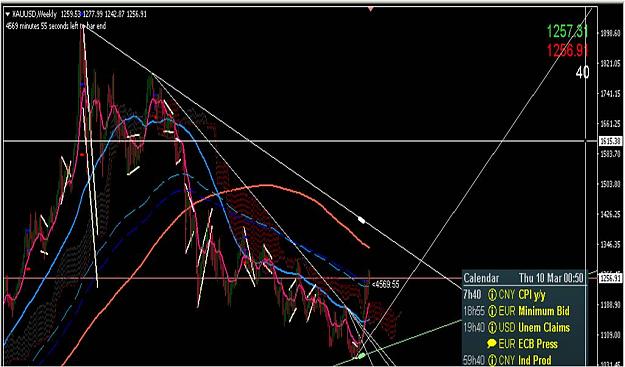
Task: Click the info icon for CNY Ind Prod
Action: pyautogui.click(x=492, y=360)
